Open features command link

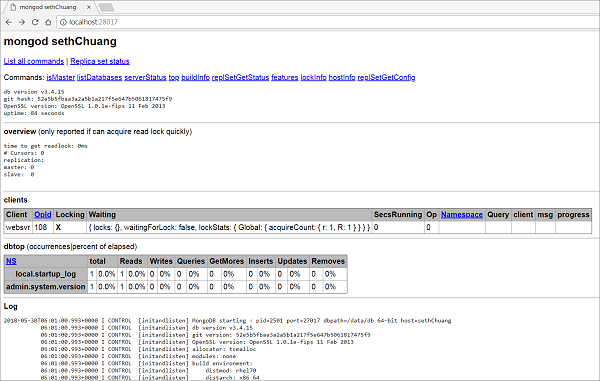pyautogui.click(x=285, y=77)
